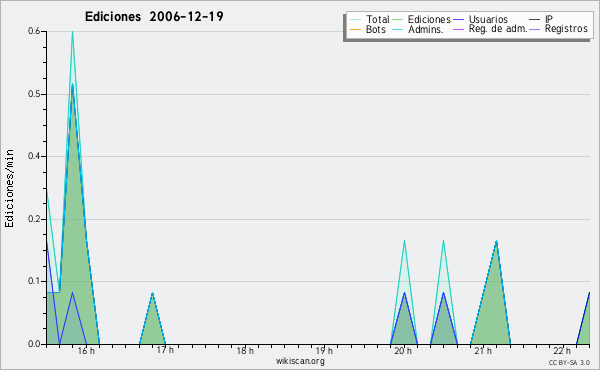The width and height of the screenshot is (600, 370).
Task: Click the 'Reg. de adm.' legend label
Action: (x=497, y=29)
